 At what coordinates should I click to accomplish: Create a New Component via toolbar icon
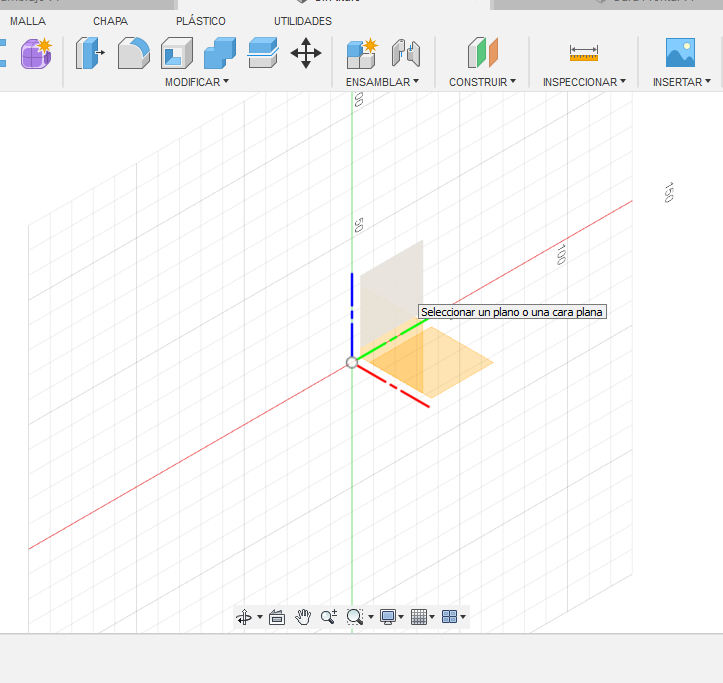click(362, 53)
